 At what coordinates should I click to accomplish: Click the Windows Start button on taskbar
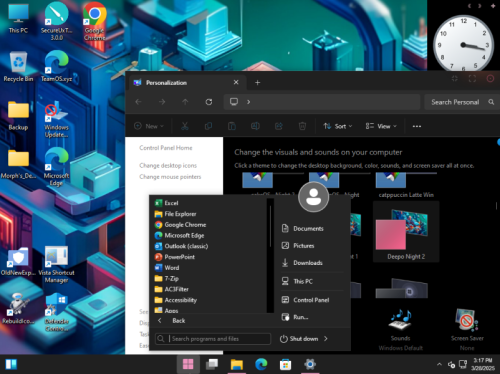[188, 364]
